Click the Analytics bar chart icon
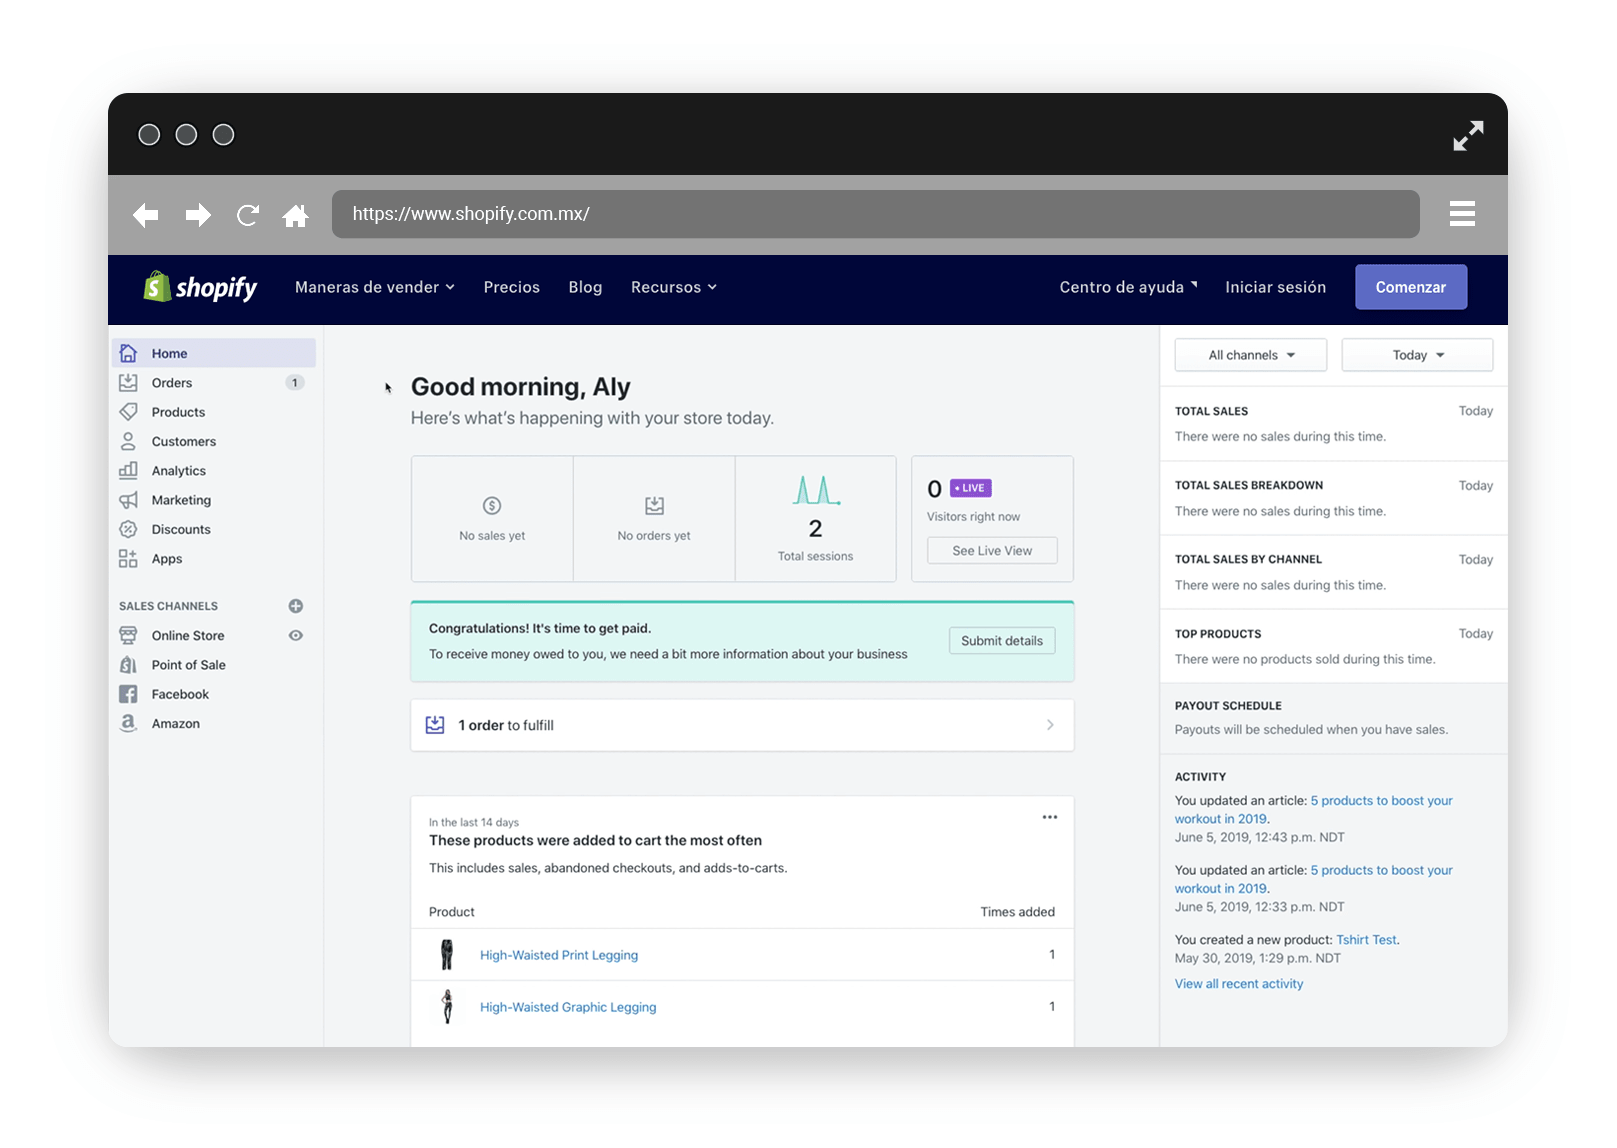 pyautogui.click(x=128, y=470)
